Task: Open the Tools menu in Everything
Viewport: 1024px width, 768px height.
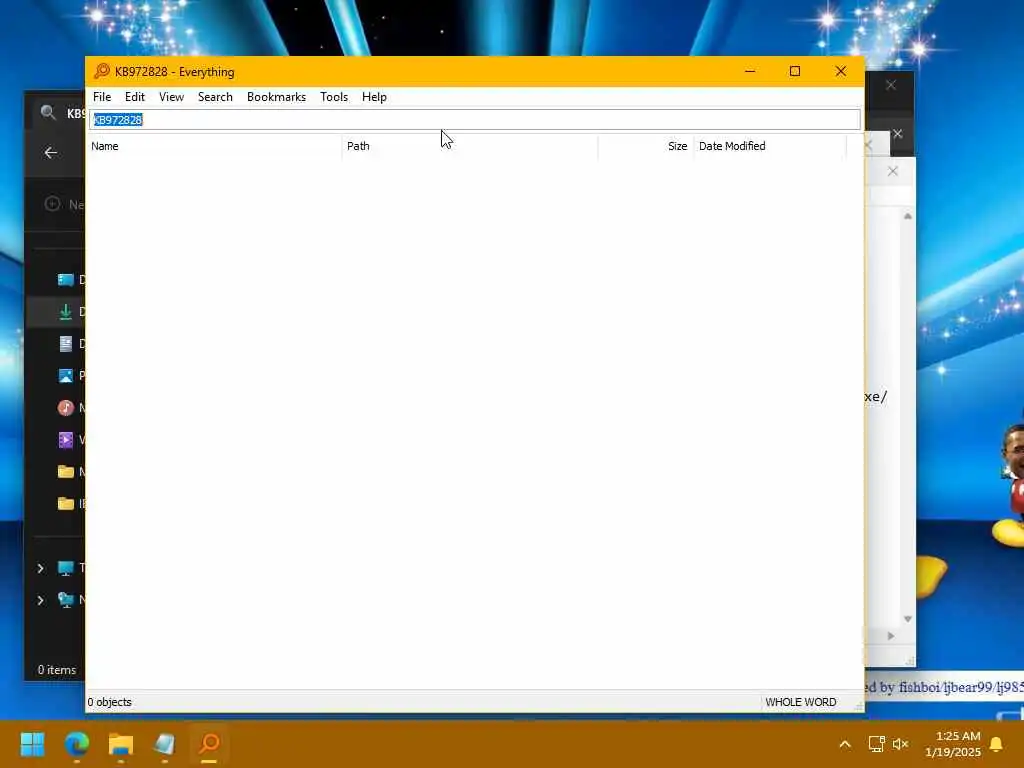Action: pos(334,97)
